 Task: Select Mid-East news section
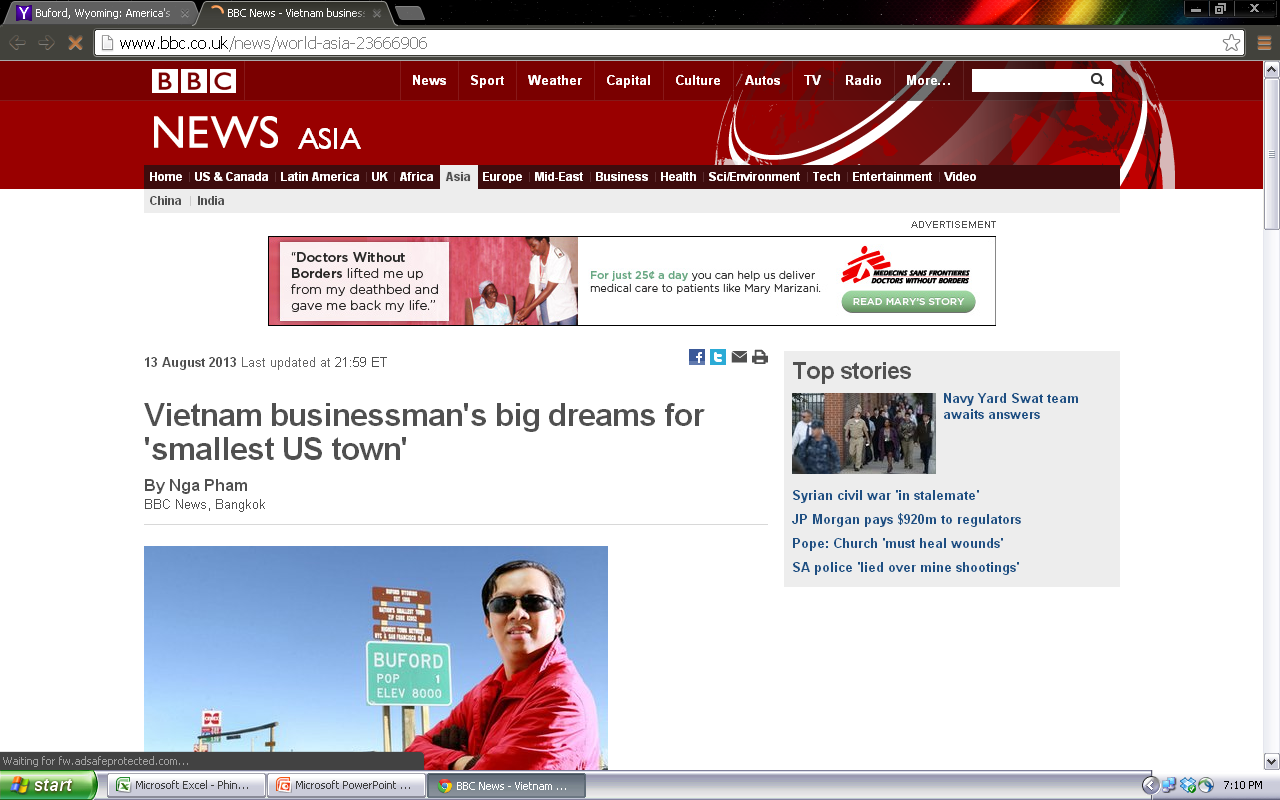click(558, 177)
